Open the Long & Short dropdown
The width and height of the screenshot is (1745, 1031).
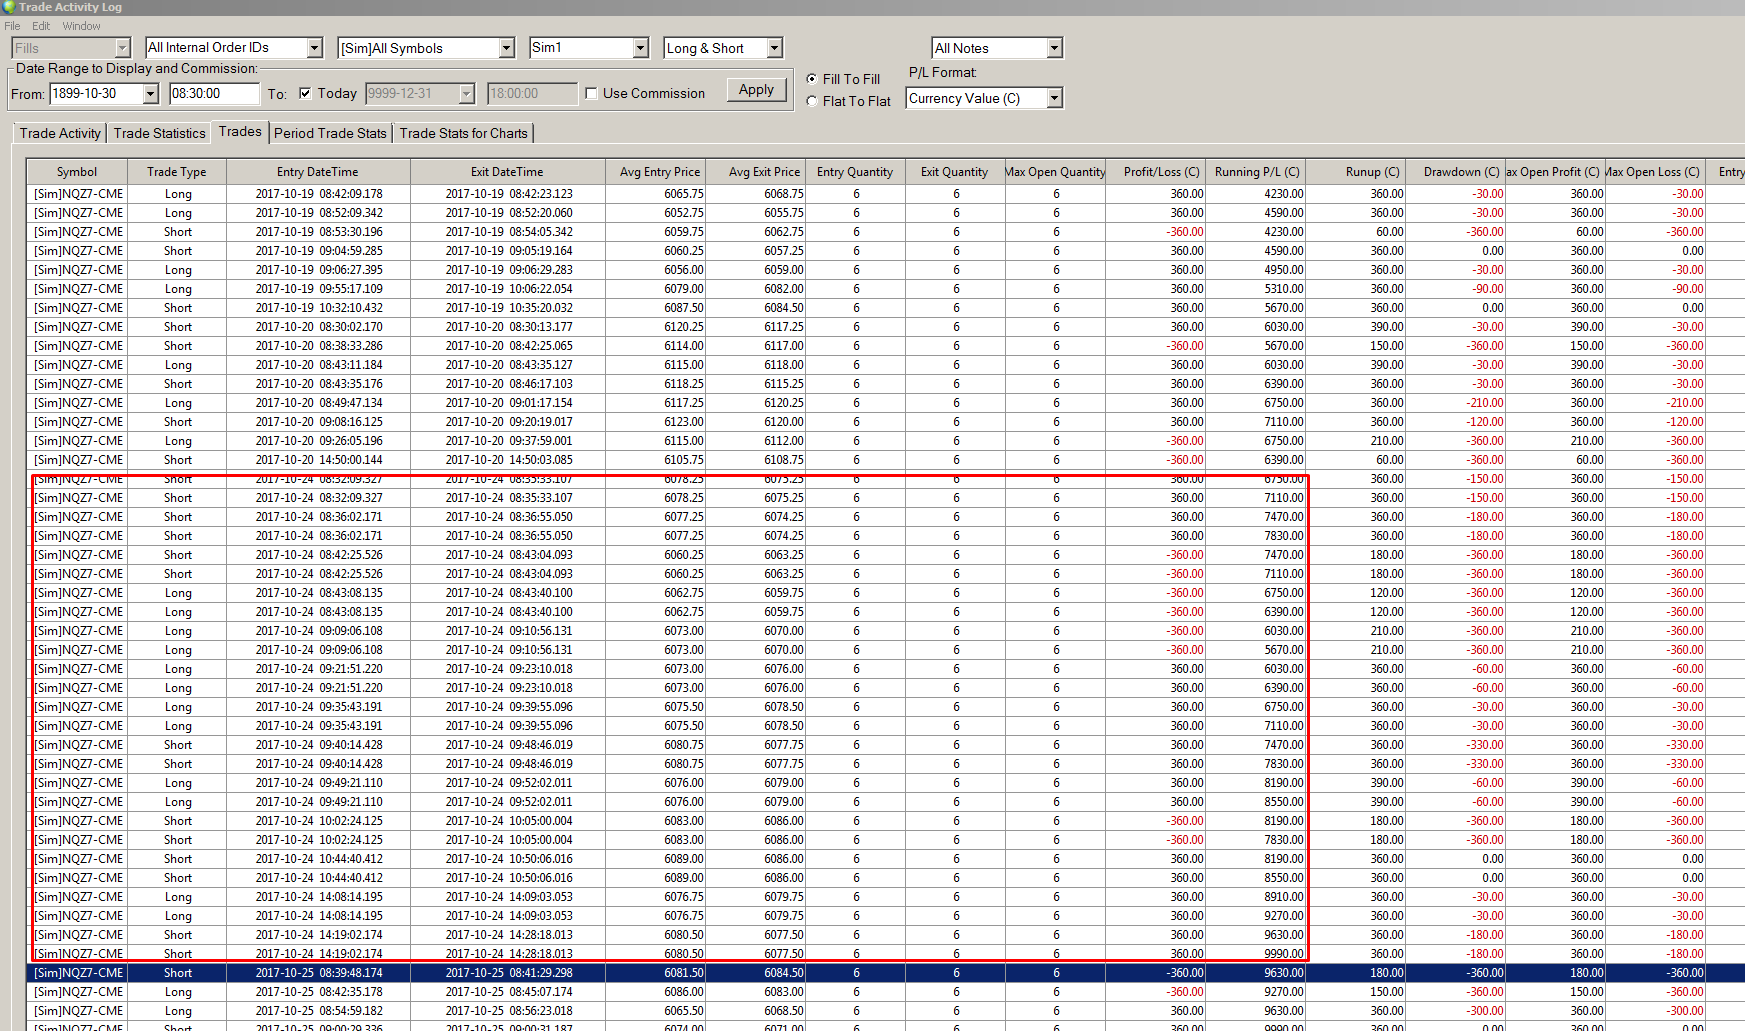pyautogui.click(x=774, y=48)
